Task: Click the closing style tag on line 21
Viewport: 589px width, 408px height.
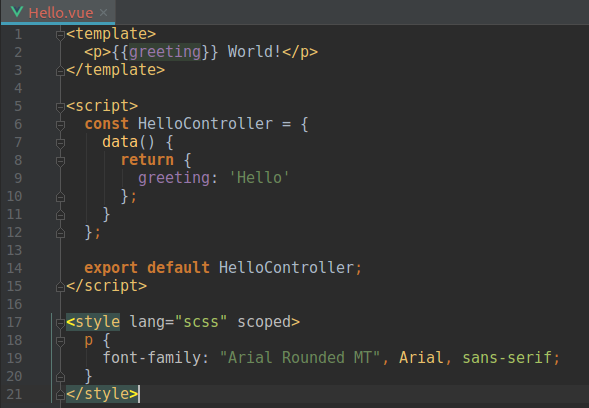Action: (102, 394)
